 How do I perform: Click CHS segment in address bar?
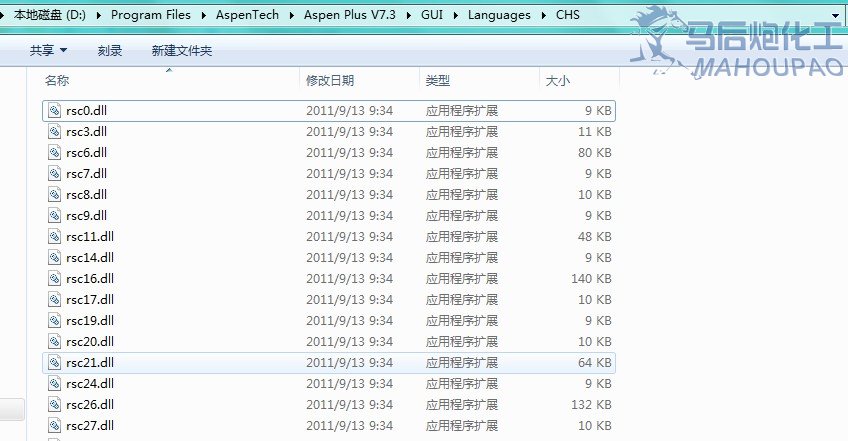click(x=568, y=15)
